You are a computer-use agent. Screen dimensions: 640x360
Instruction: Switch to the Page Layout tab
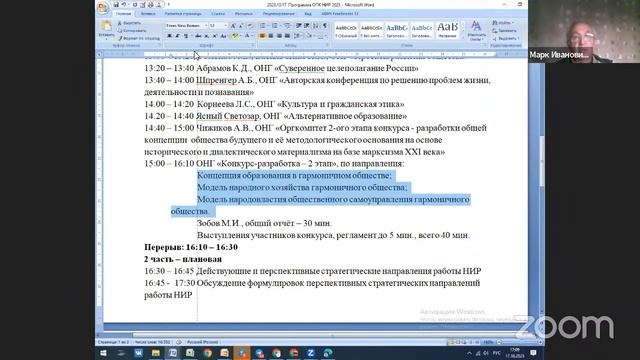[x=183, y=14]
